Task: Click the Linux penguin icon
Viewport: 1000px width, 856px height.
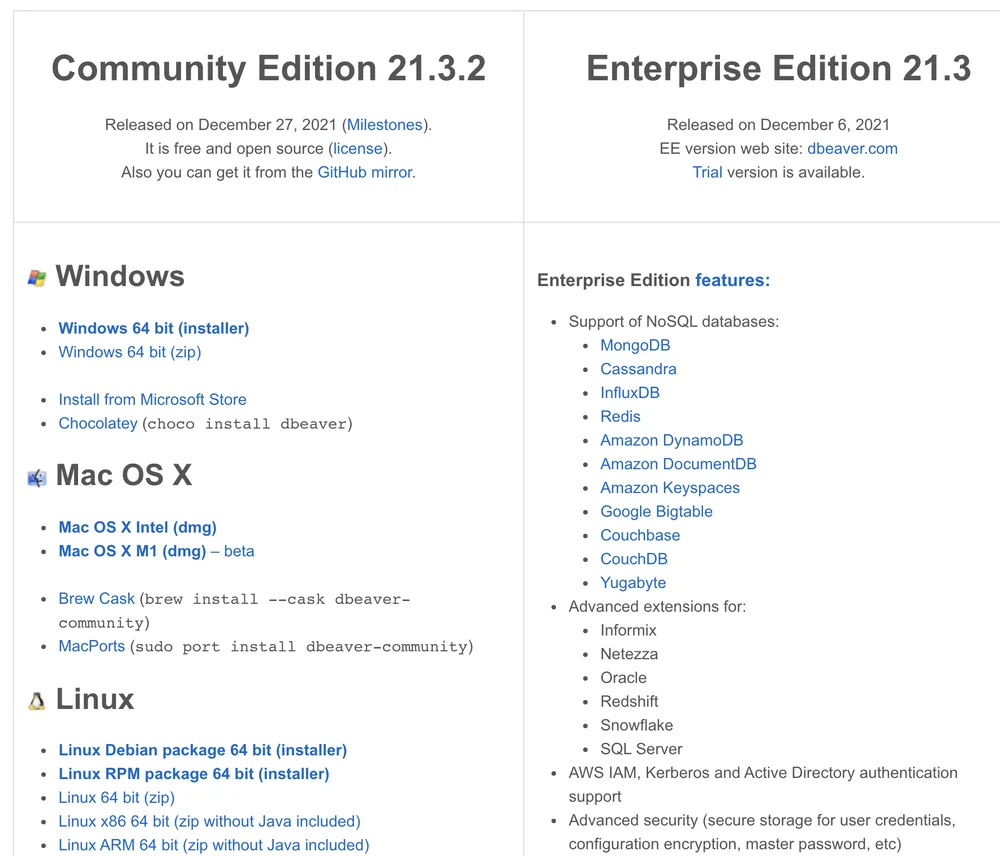Action: (37, 701)
